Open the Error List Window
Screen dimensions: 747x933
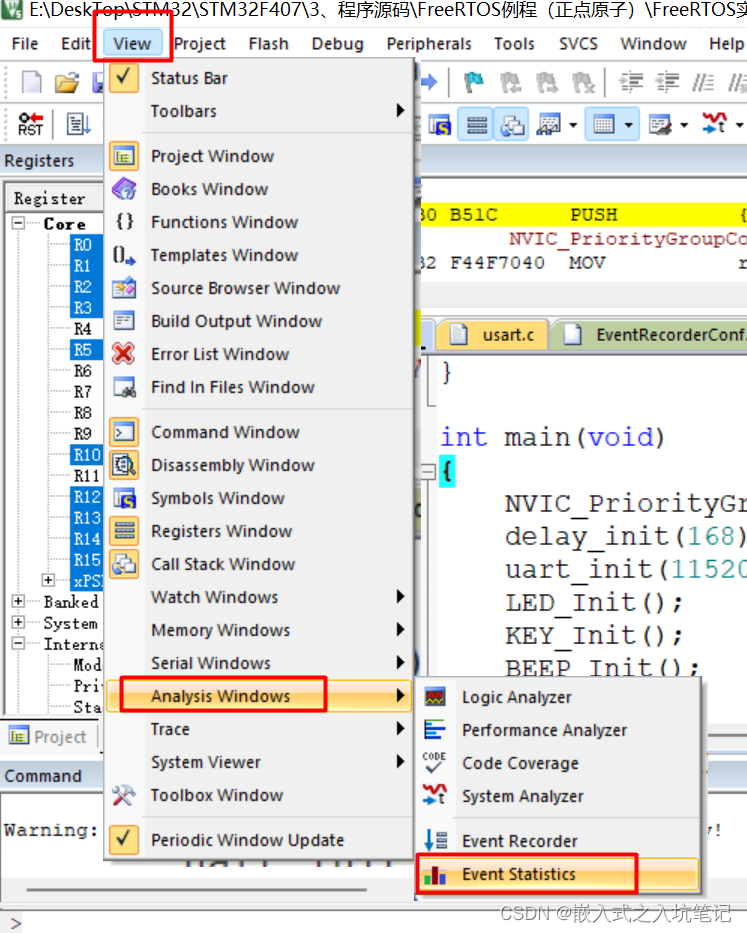[x=259, y=355]
